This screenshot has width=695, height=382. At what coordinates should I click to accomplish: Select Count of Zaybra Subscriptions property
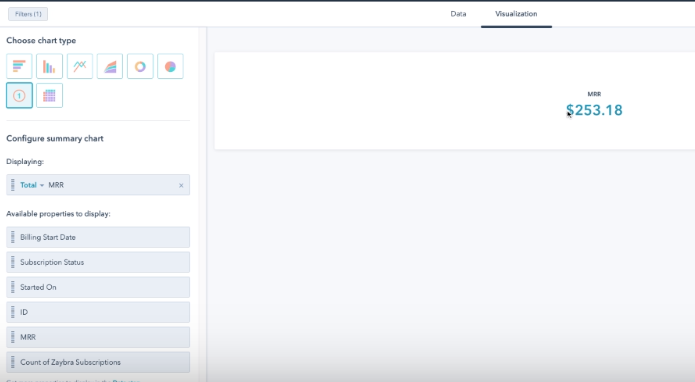pos(98,362)
